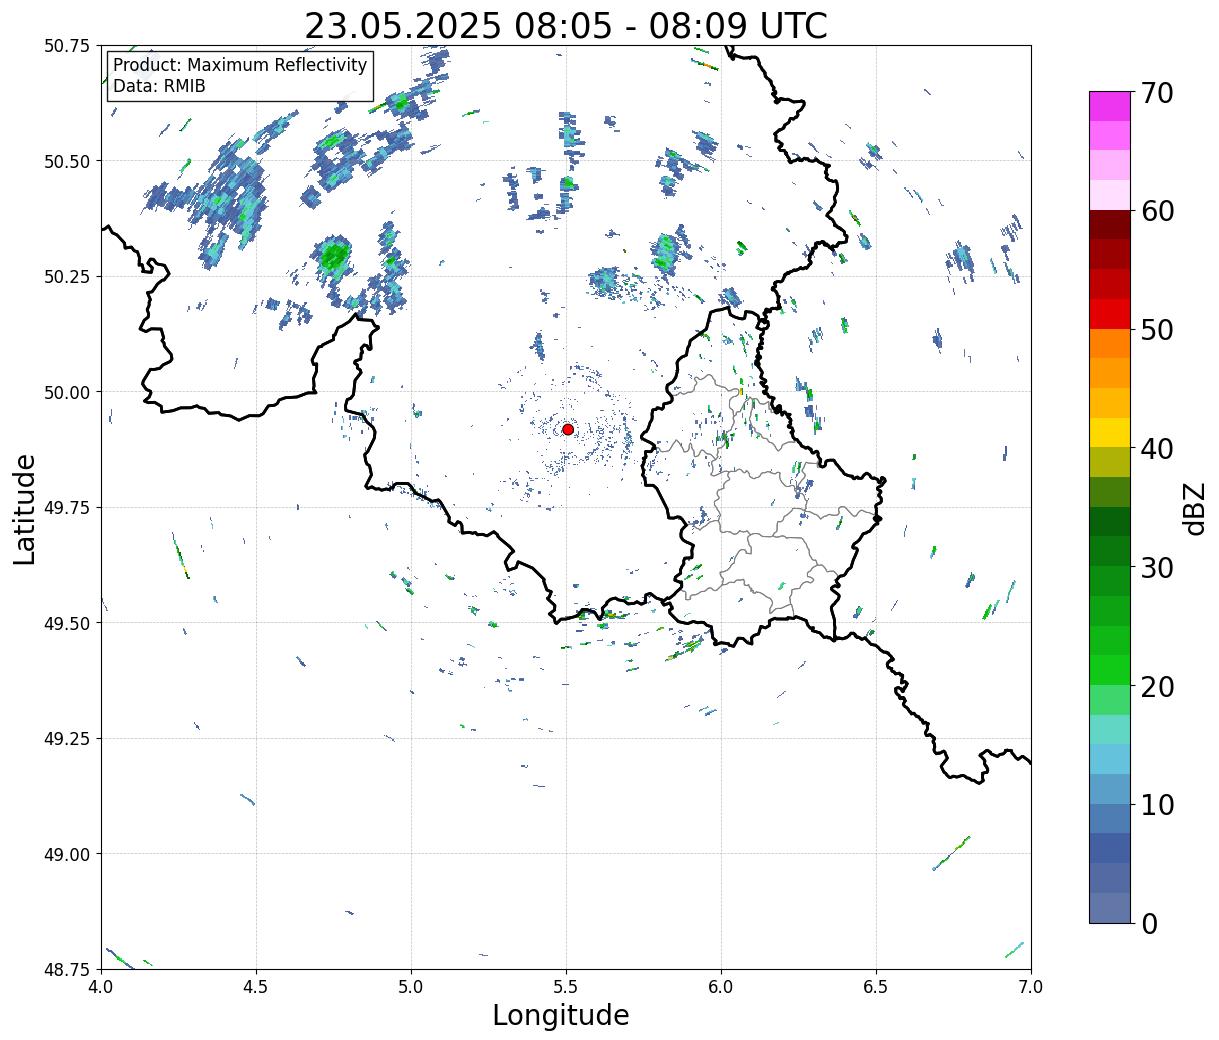
Task: Click latitude tick label 49.25
Action: point(67,739)
